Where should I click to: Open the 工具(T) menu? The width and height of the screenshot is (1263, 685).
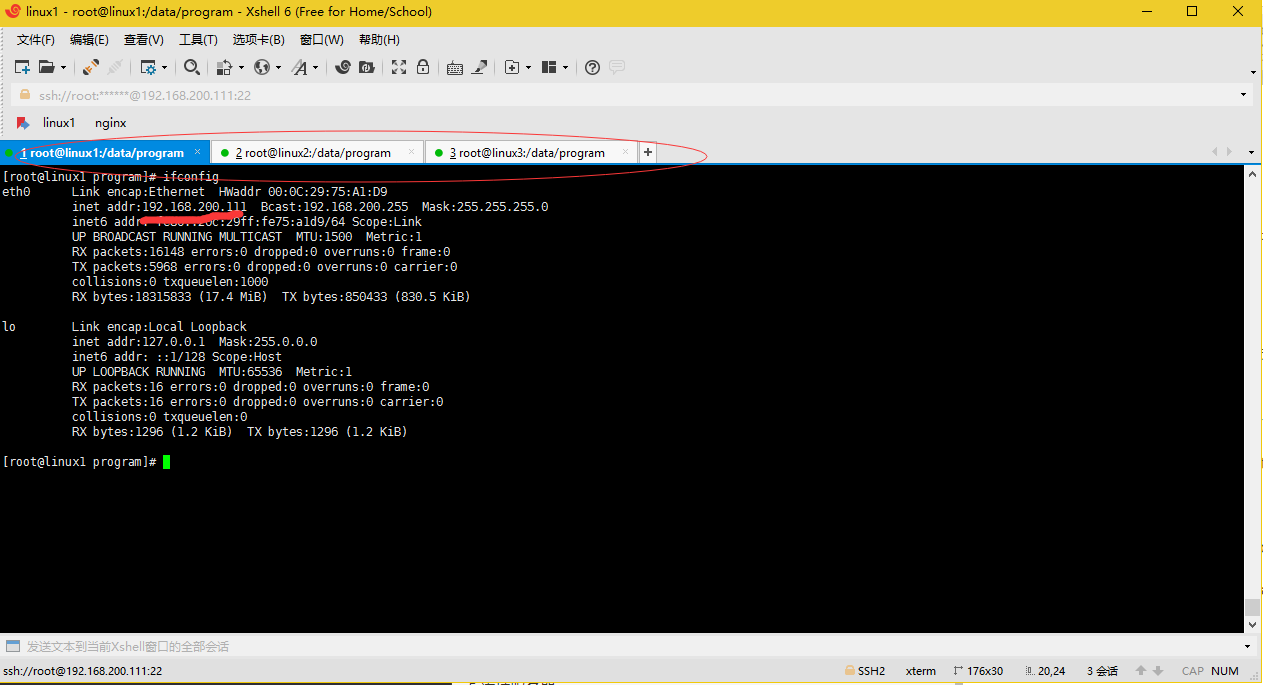pos(198,40)
